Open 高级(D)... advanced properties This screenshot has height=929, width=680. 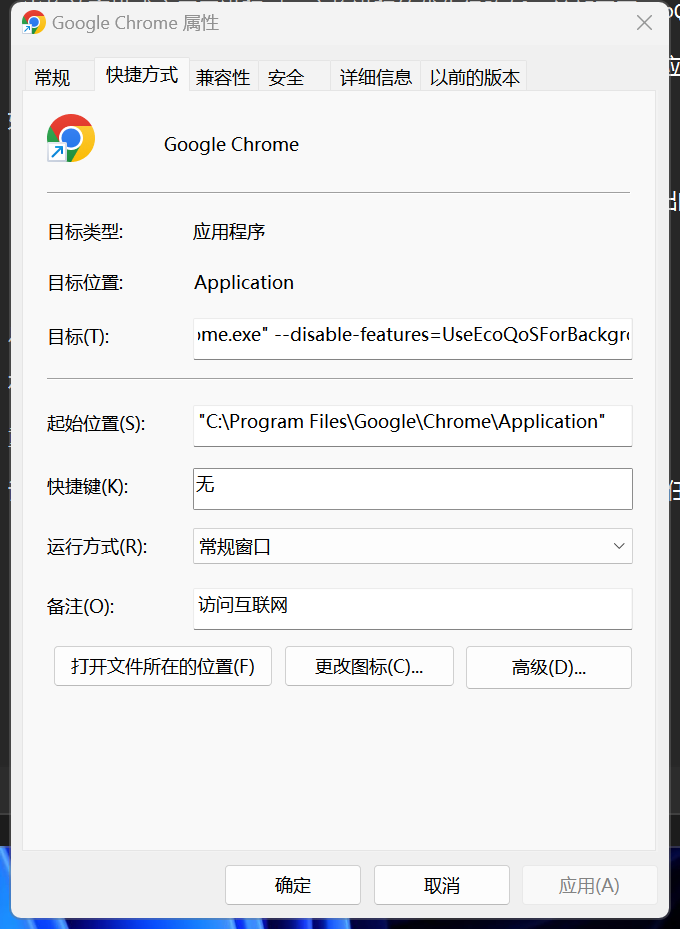(549, 667)
